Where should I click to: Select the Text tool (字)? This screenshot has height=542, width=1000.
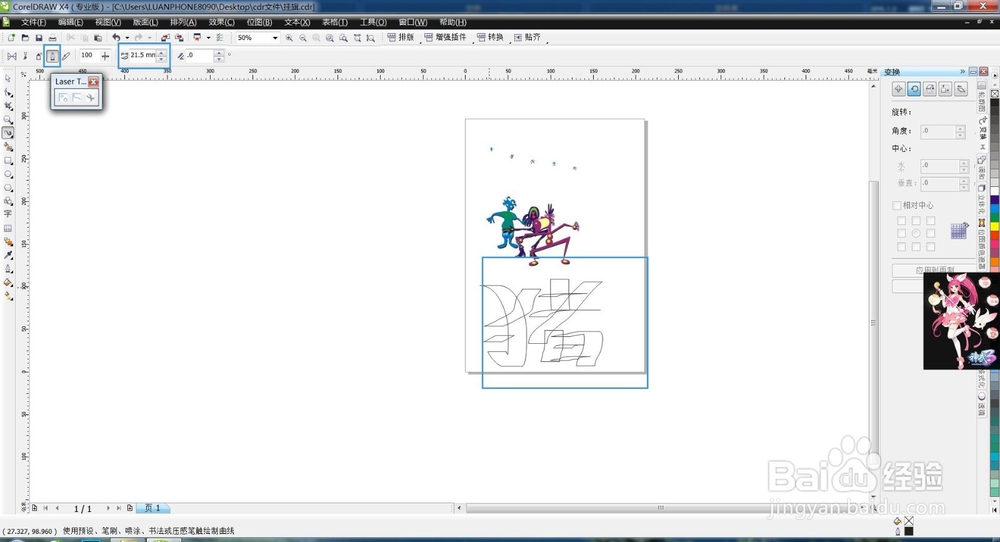[8, 214]
